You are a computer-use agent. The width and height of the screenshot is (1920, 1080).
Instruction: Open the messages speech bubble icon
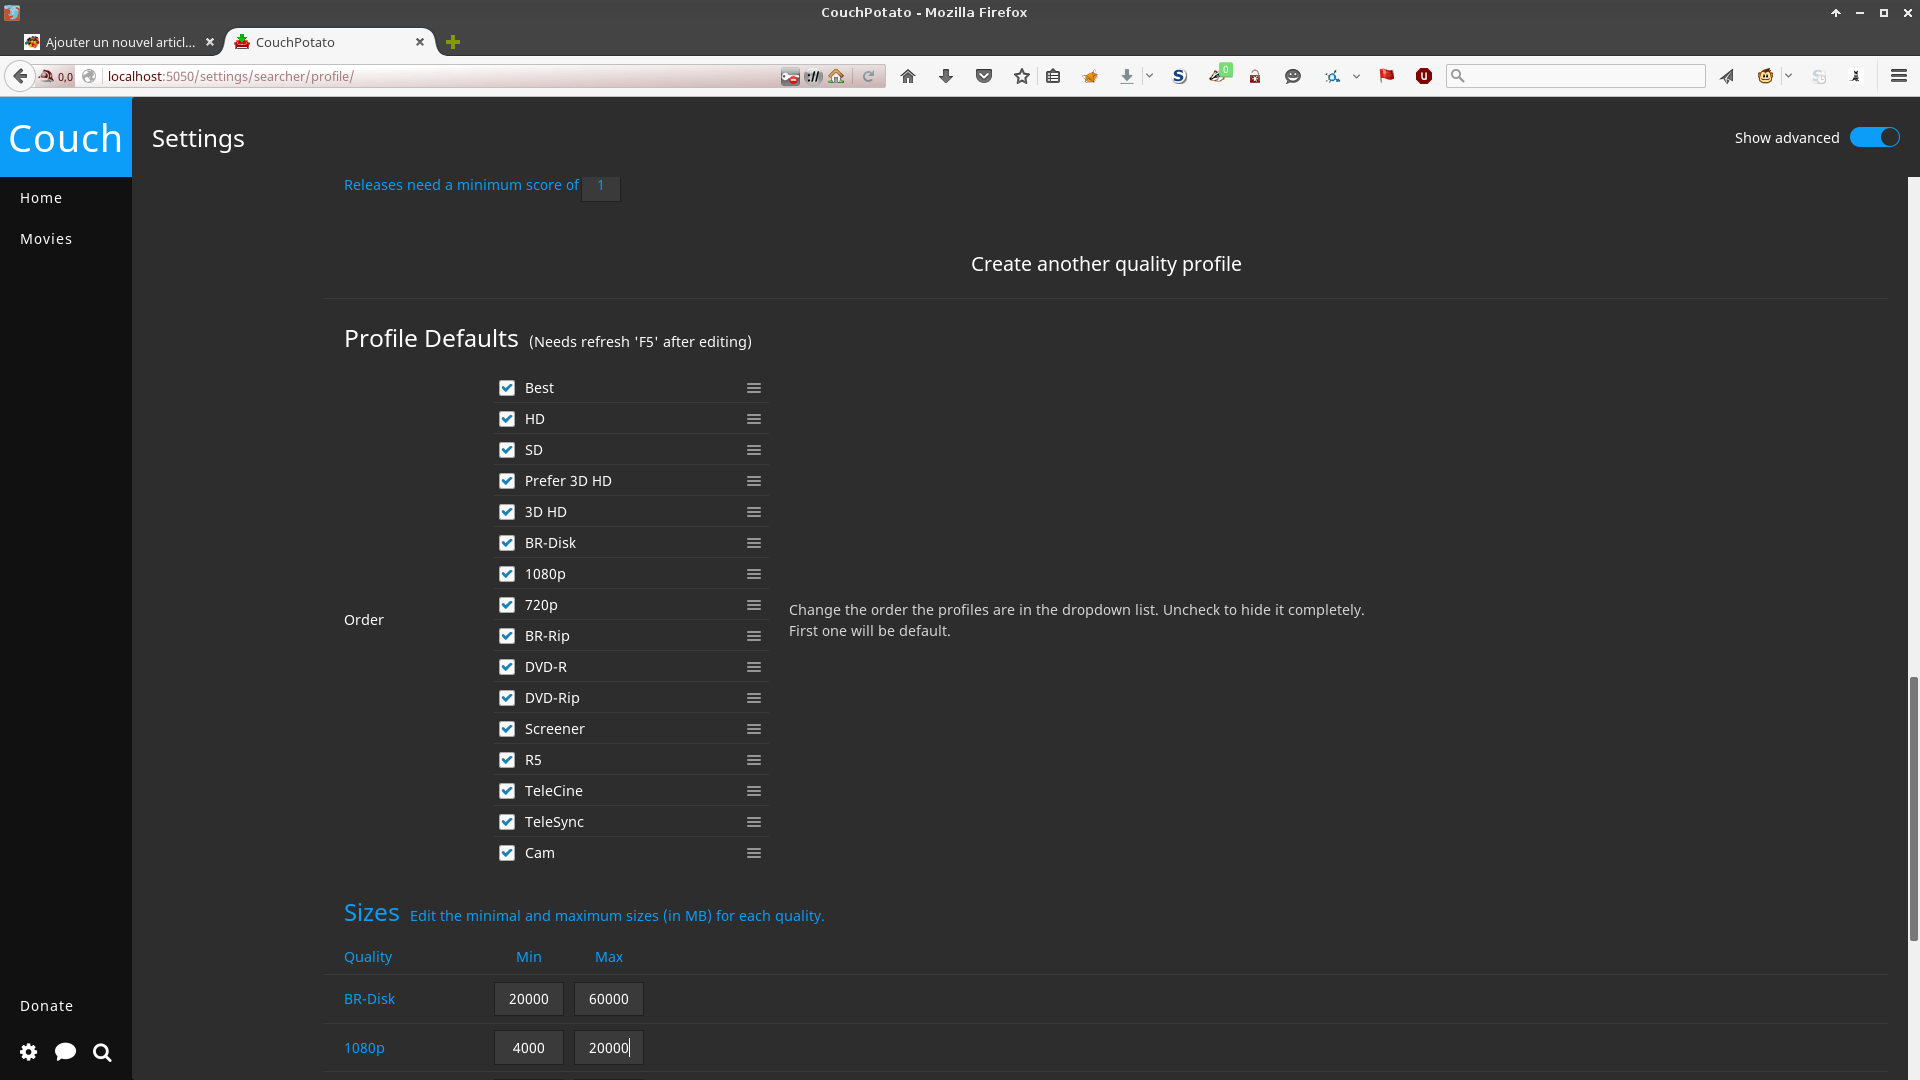tap(66, 1052)
